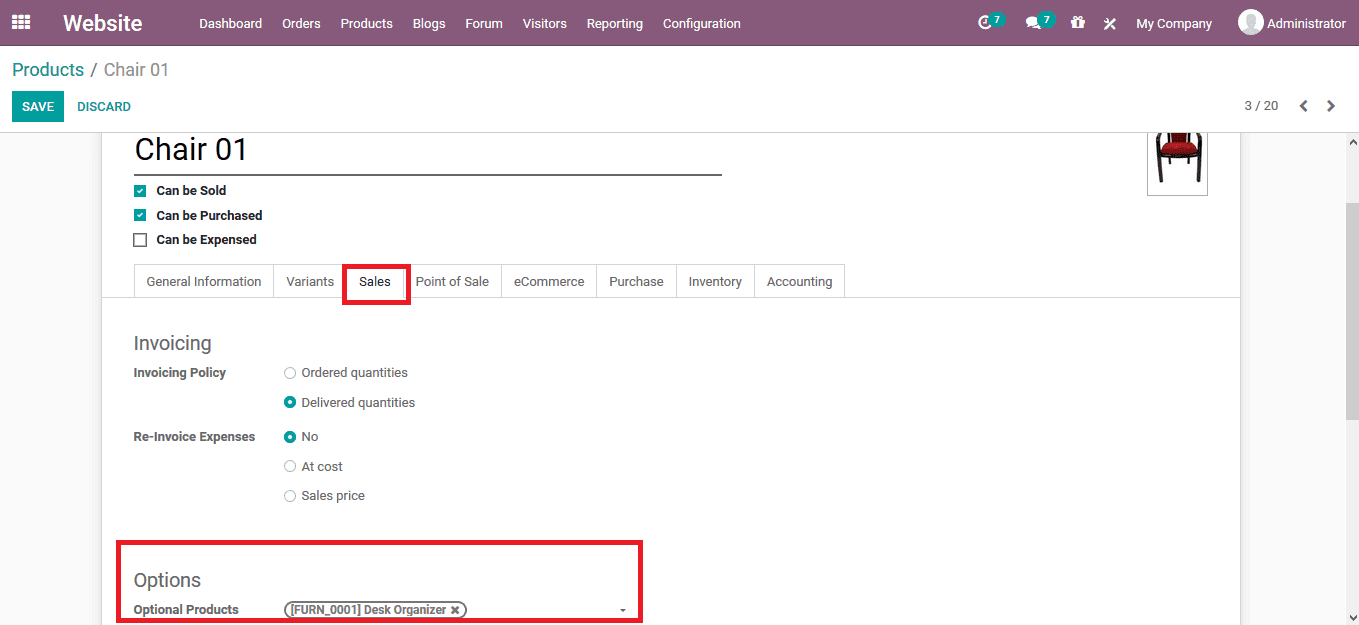
Task: Select Sales price re-invoice option
Action: point(290,496)
